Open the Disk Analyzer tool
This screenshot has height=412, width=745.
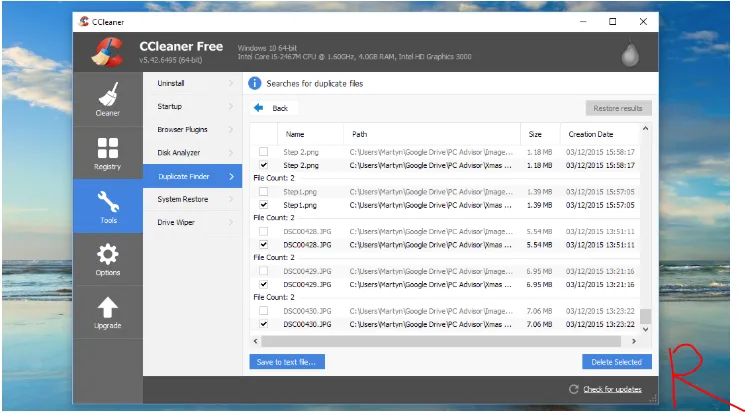tap(192, 153)
